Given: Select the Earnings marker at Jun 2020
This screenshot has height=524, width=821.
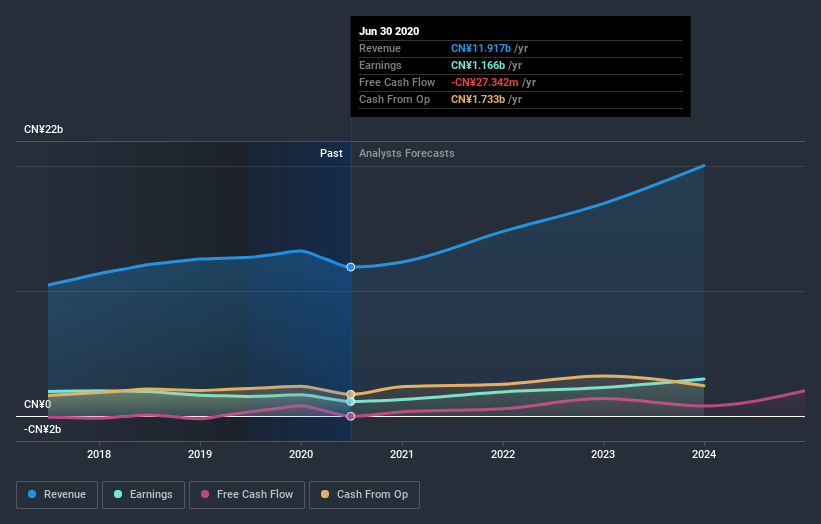Looking at the screenshot, I should [x=351, y=402].
